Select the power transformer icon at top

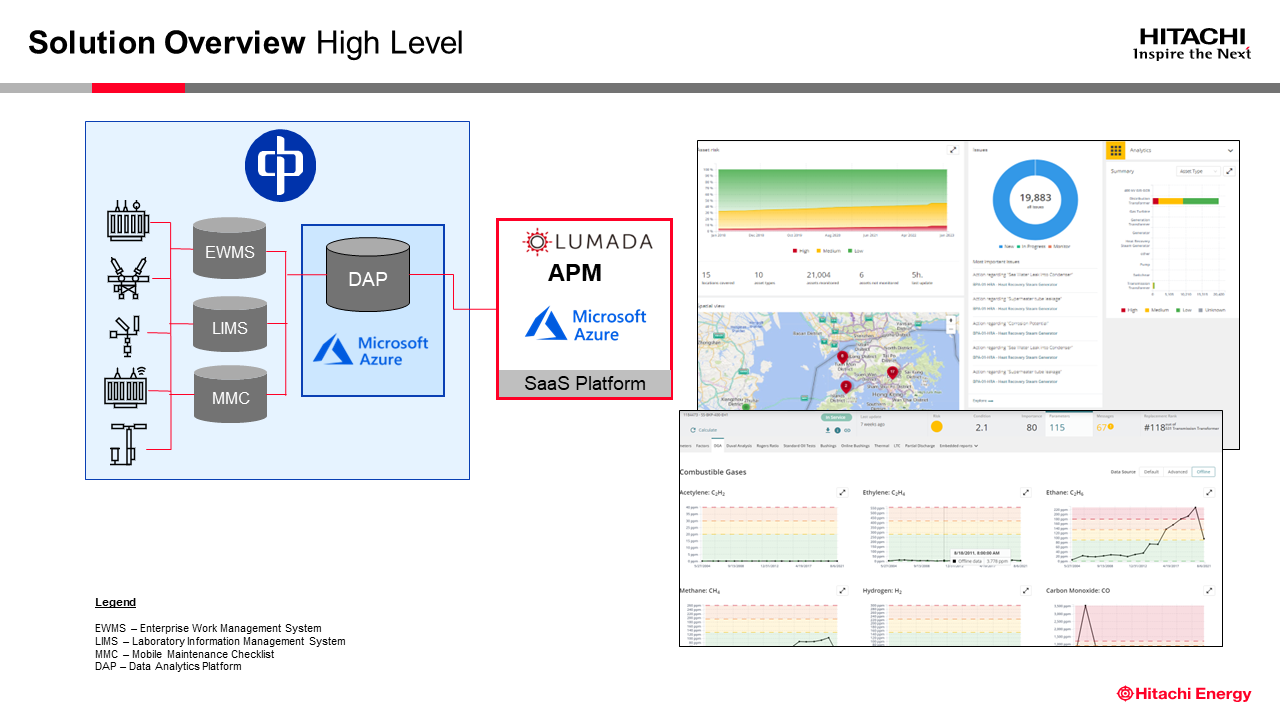(x=127, y=222)
